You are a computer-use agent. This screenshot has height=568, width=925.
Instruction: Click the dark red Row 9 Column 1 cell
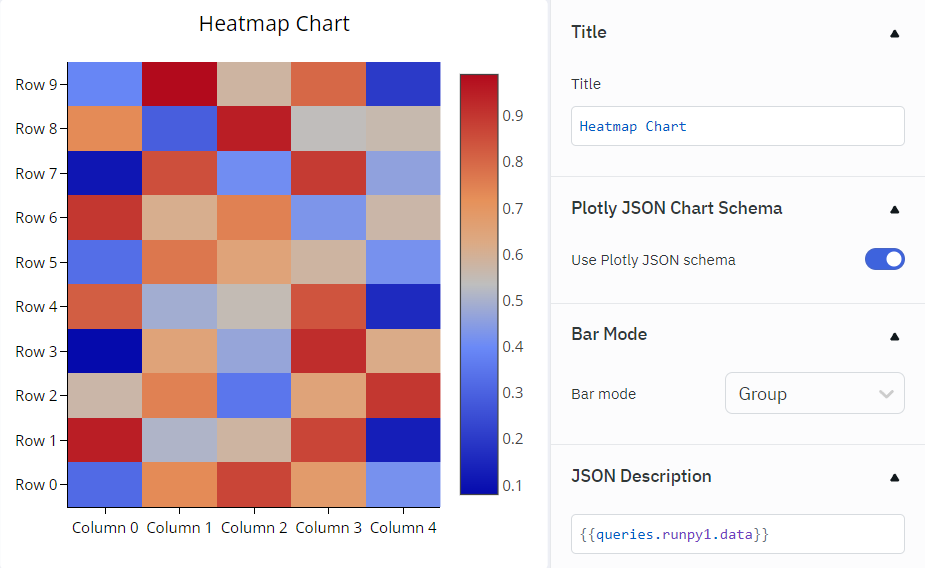(179, 84)
